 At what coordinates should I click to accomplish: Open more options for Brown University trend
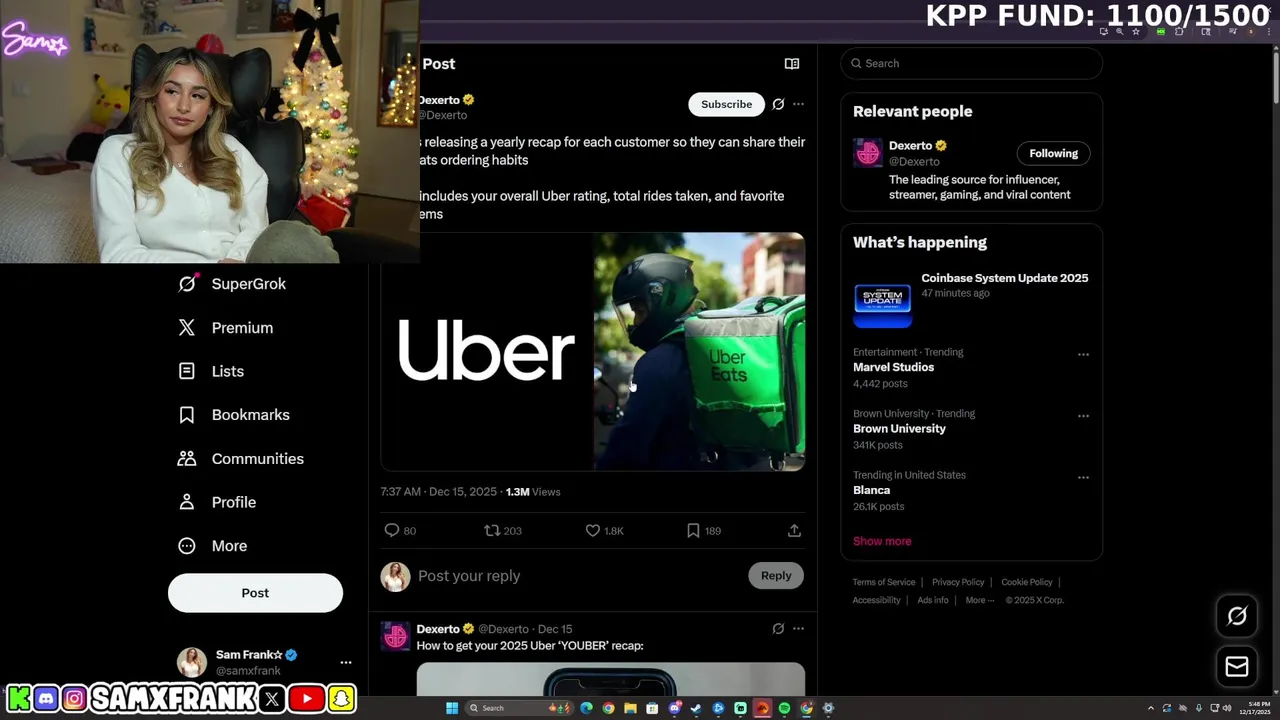coord(1083,416)
